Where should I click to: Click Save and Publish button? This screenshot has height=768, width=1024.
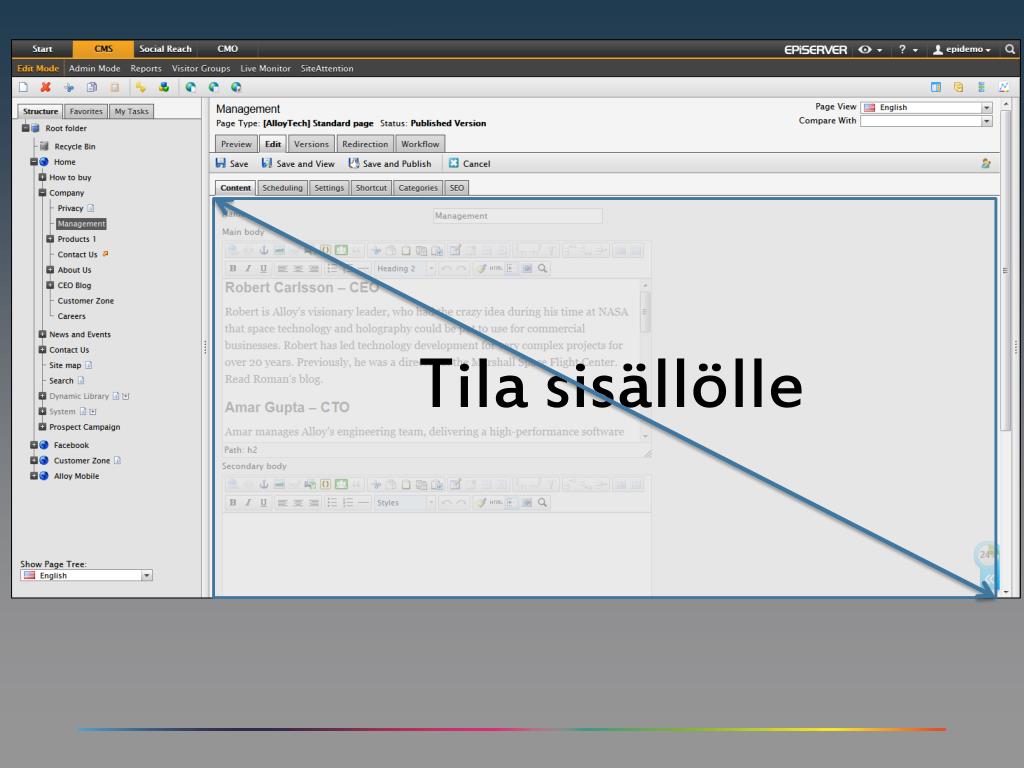(x=390, y=163)
